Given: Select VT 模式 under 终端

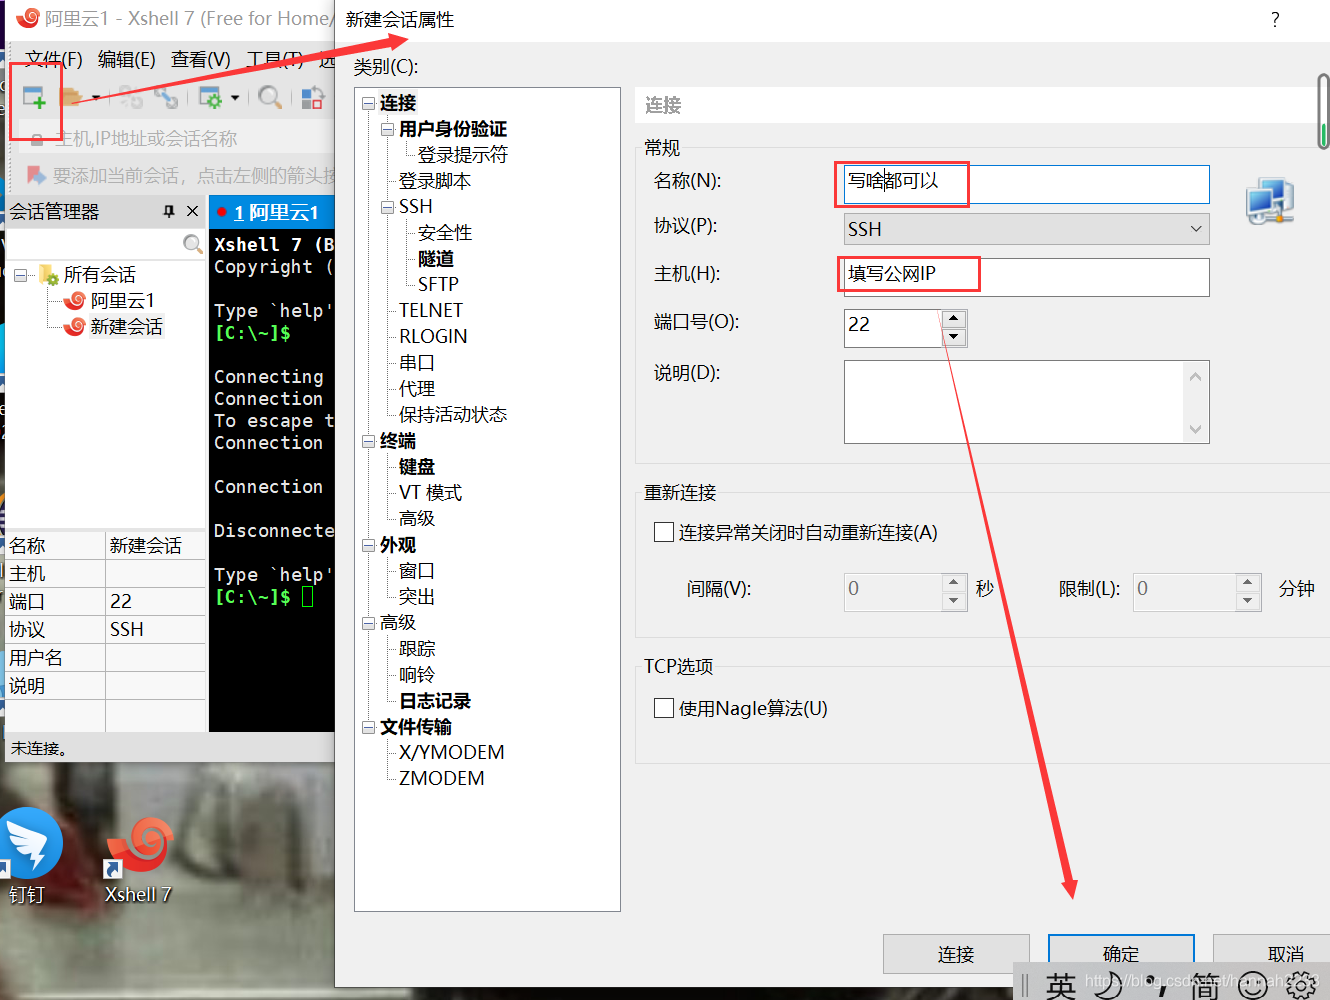Looking at the screenshot, I should click(x=430, y=493).
